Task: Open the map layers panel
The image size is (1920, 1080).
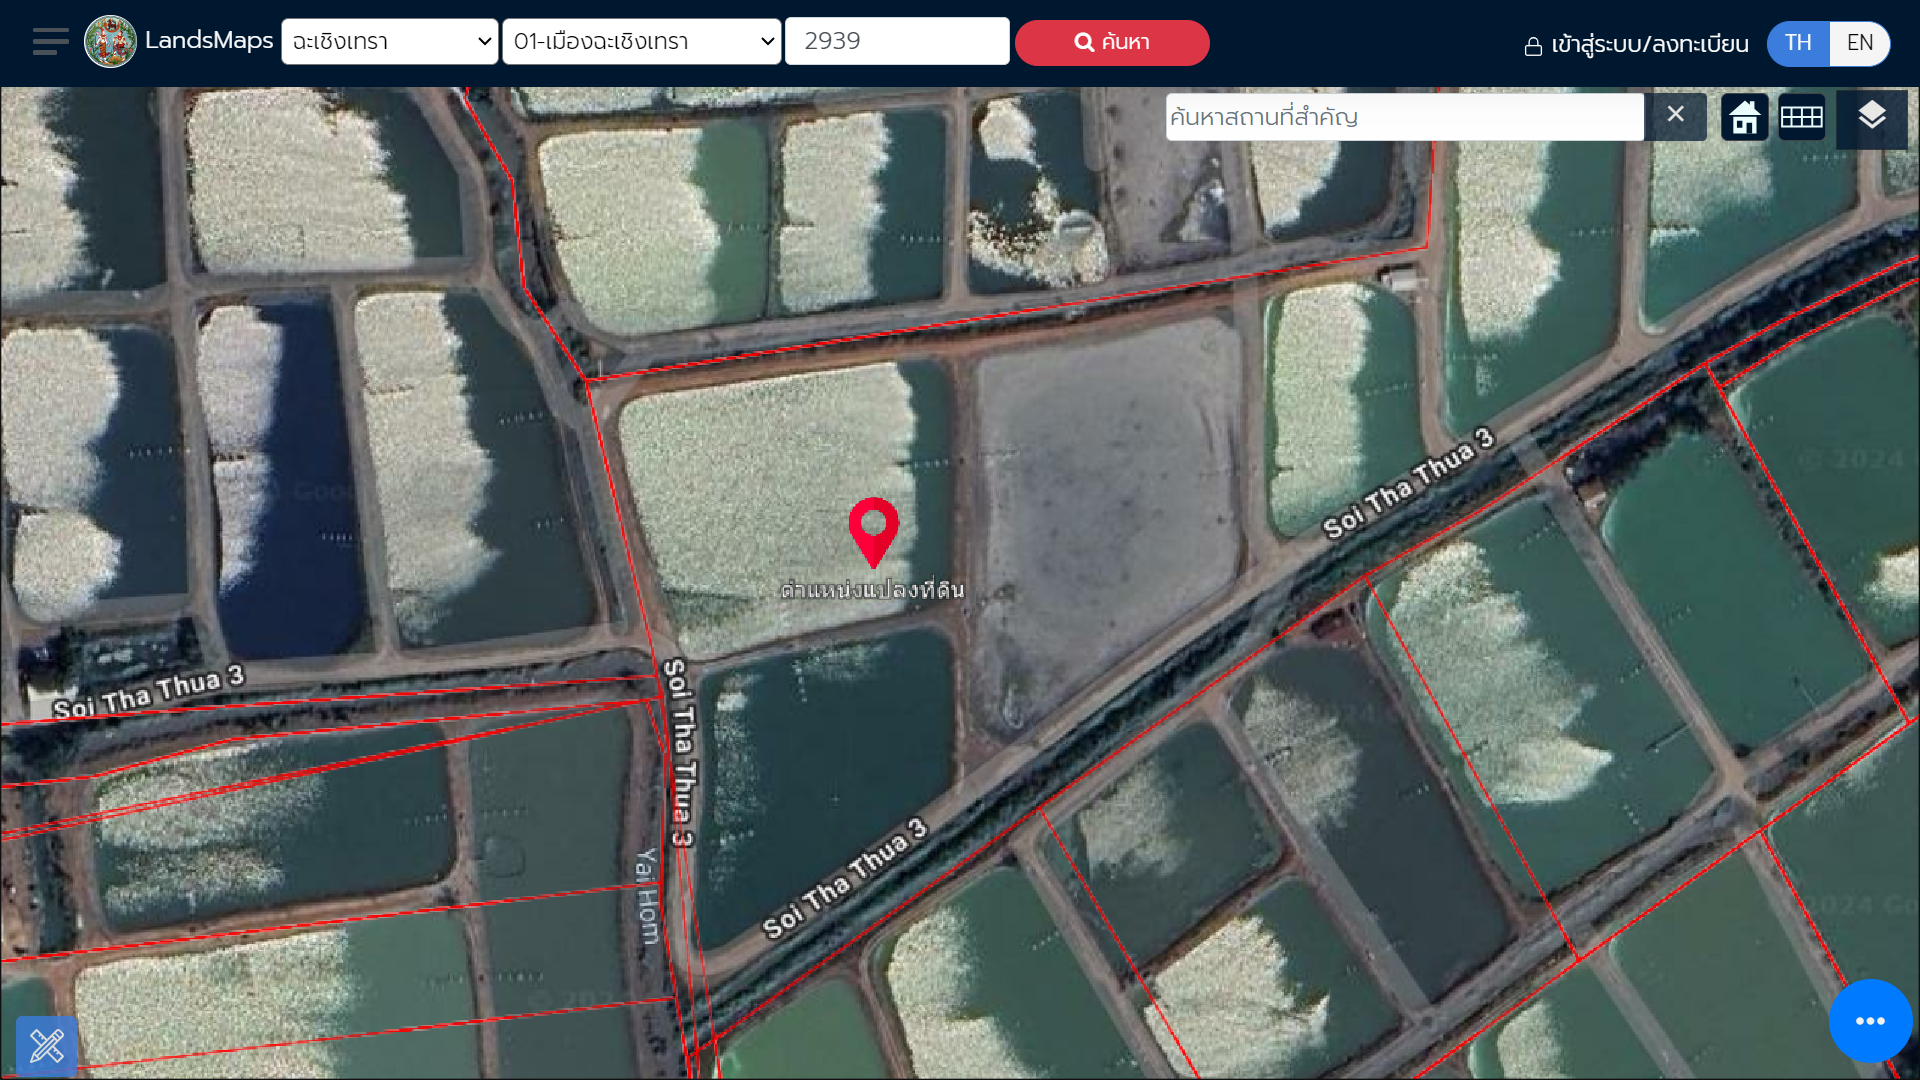Action: pyautogui.click(x=1872, y=118)
